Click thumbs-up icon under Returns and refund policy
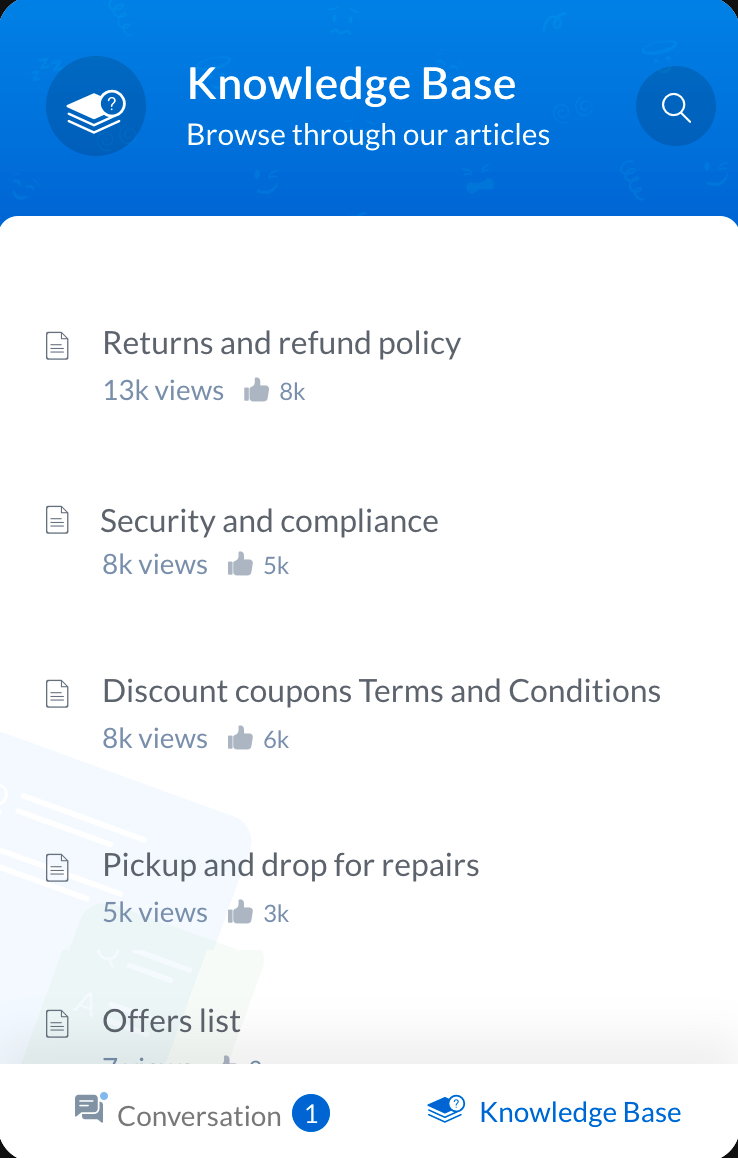Viewport: 738px width, 1158px height. coord(257,391)
